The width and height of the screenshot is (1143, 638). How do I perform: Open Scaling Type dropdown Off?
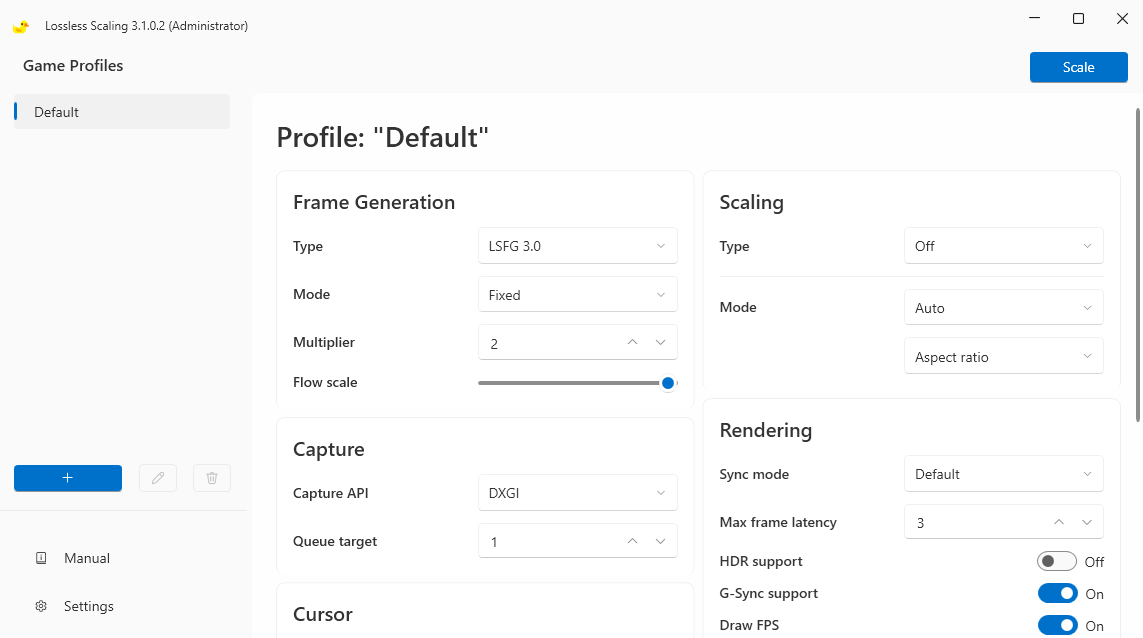pos(1004,246)
